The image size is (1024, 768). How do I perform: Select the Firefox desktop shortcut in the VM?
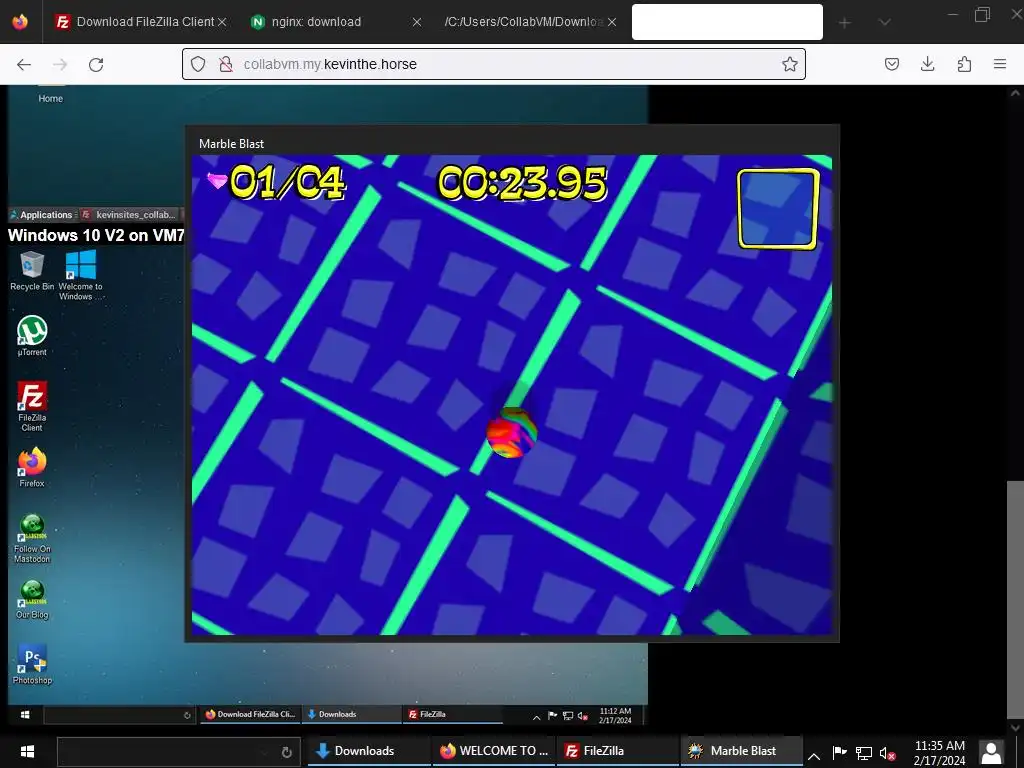pyautogui.click(x=31, y=468)
